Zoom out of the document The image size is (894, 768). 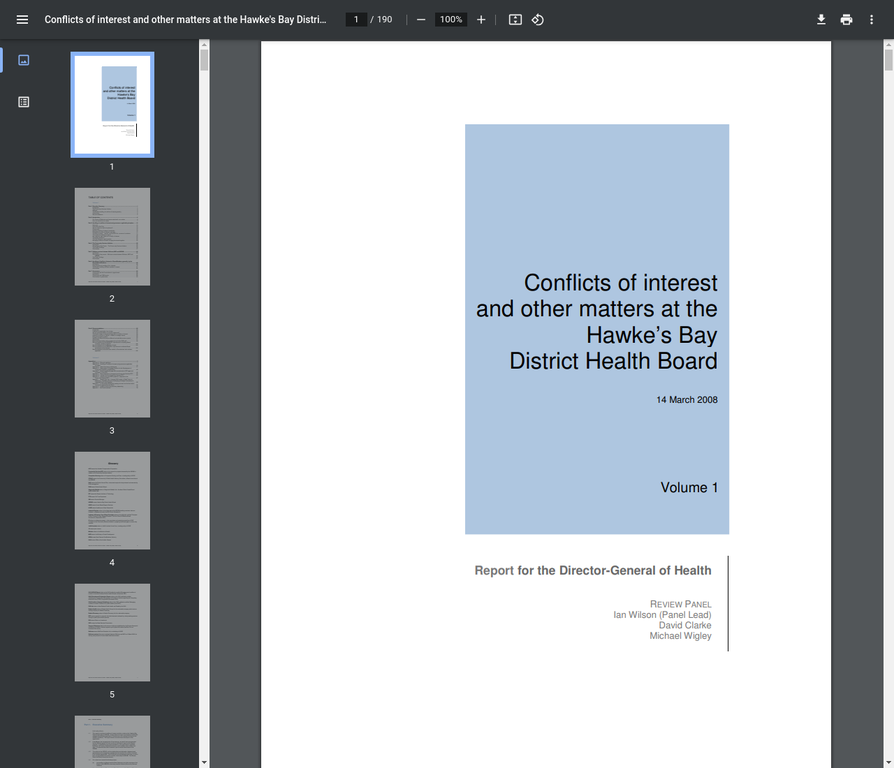pyautogui.click(x=421, y=19)
